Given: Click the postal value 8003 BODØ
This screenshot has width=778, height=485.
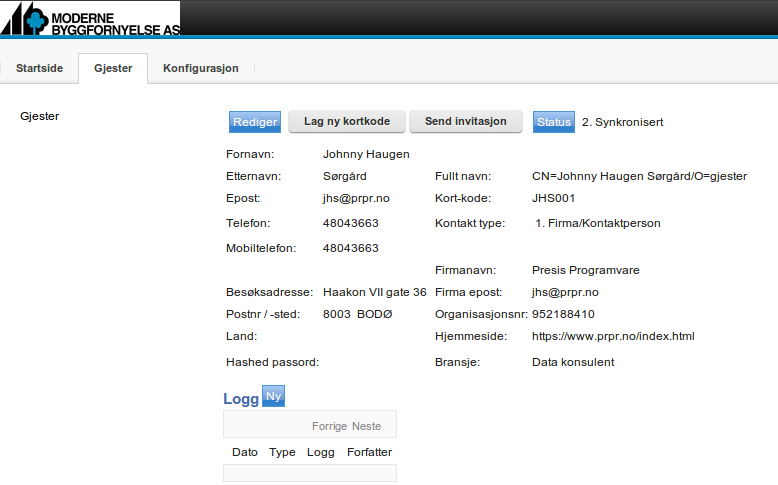Looking at the screenshot, I should [357, 314].
